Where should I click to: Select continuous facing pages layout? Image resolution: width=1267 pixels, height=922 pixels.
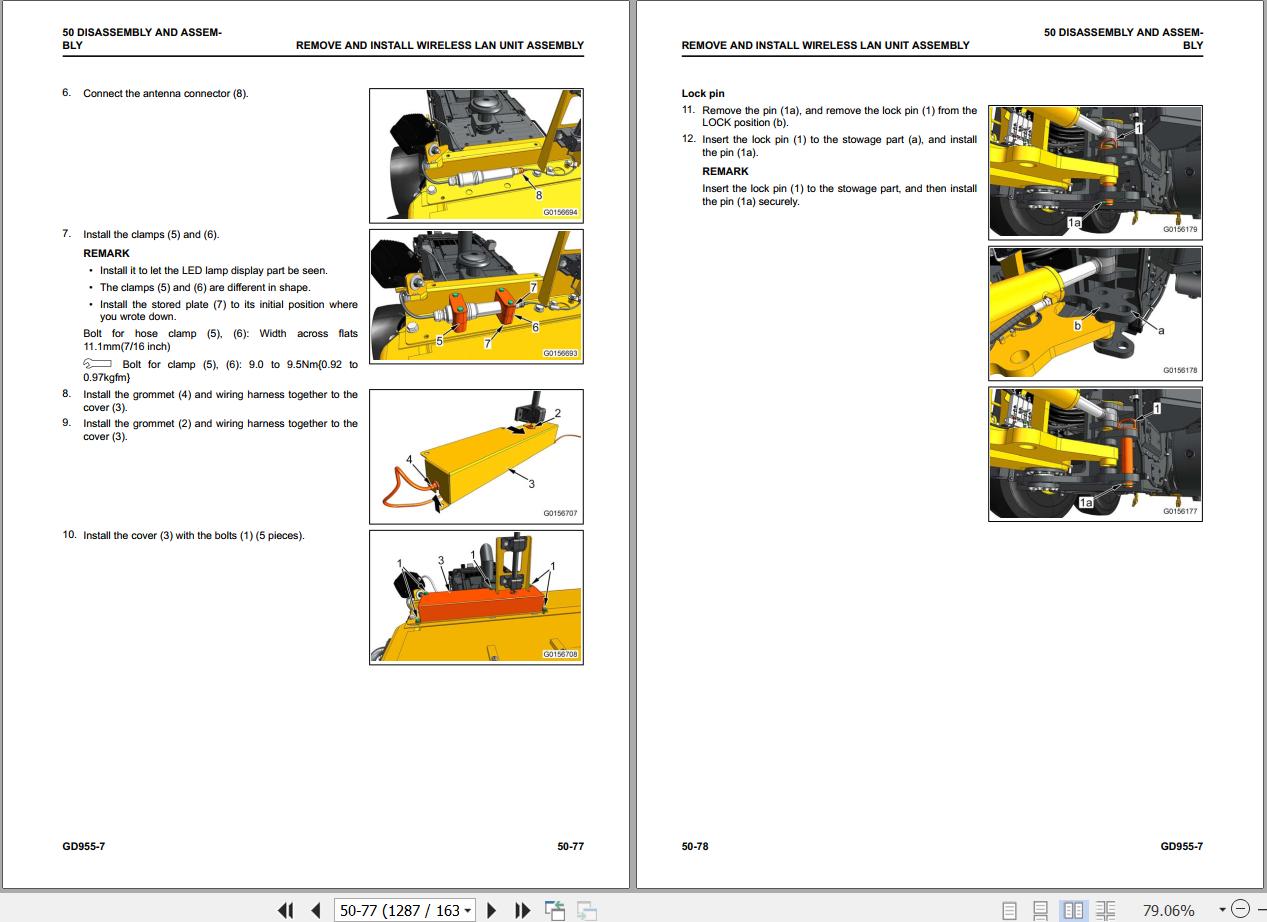pos(1105,910)
